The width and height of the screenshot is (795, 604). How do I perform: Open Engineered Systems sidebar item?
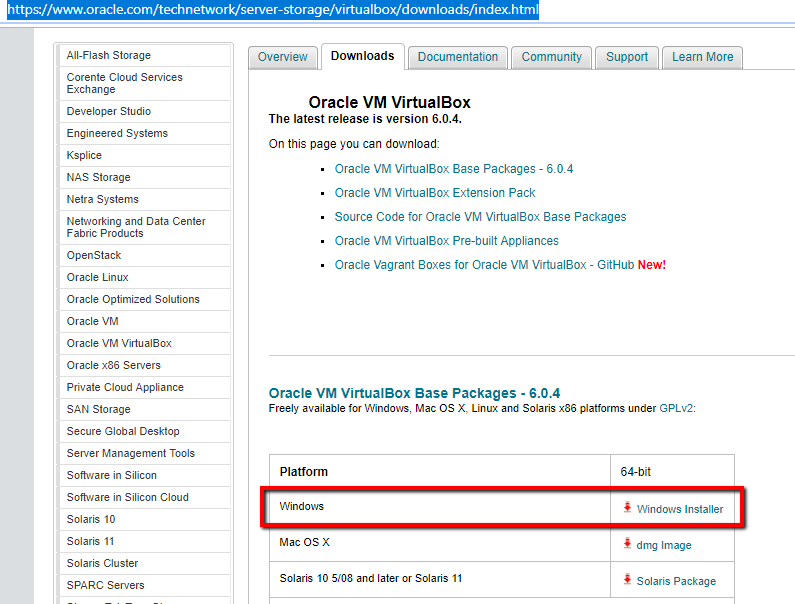pyautogui.click(x=145, y=133)
